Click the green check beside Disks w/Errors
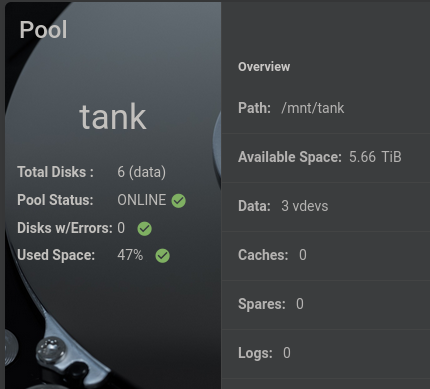Image resolution: width=430 pixels, height=389 pixels. (x=145, y=229)
